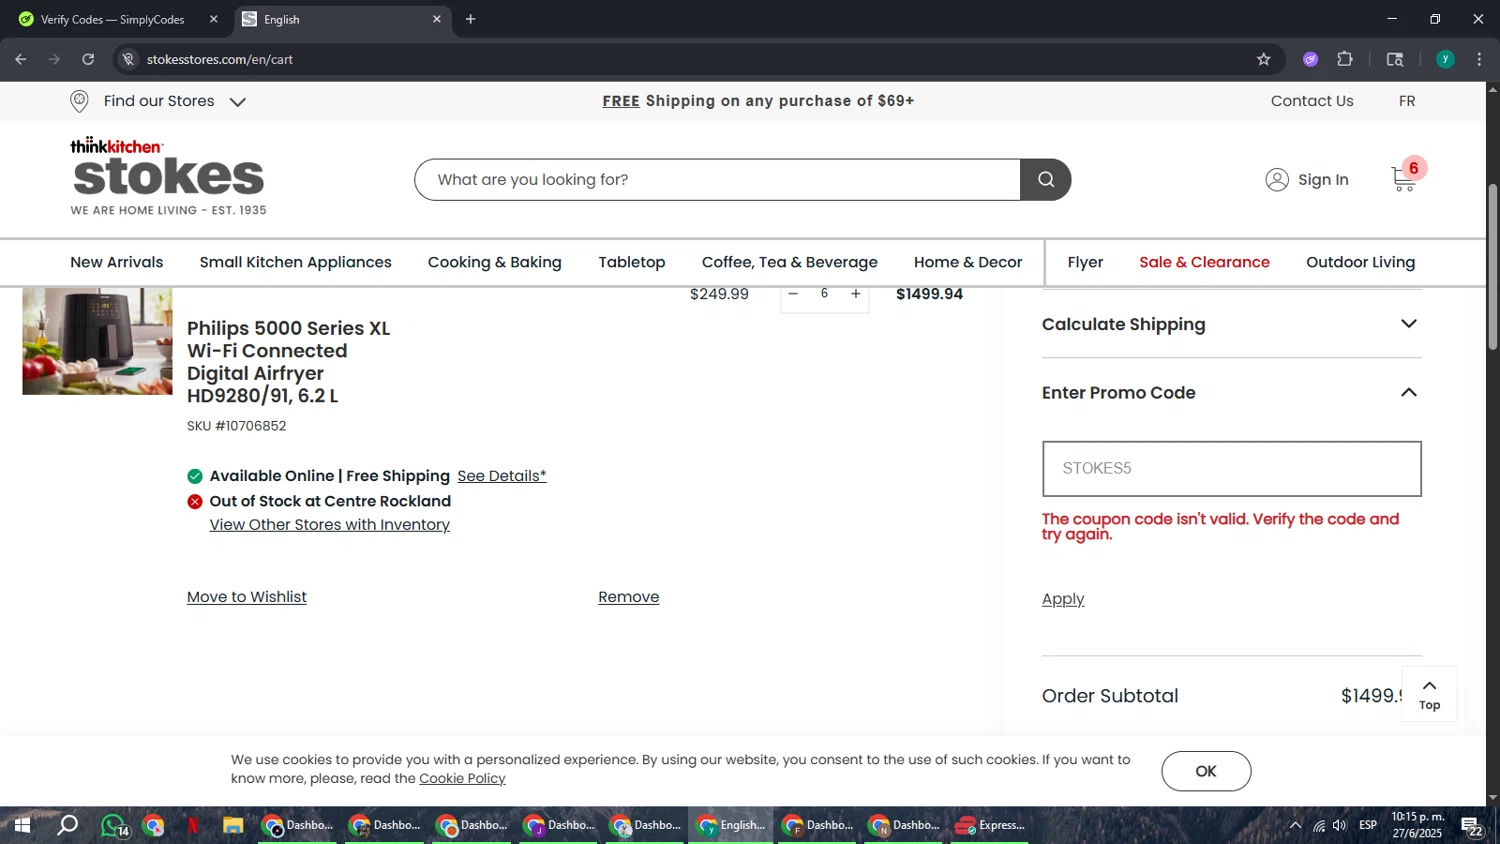
Task: Close the English tab
Action: 437,19
